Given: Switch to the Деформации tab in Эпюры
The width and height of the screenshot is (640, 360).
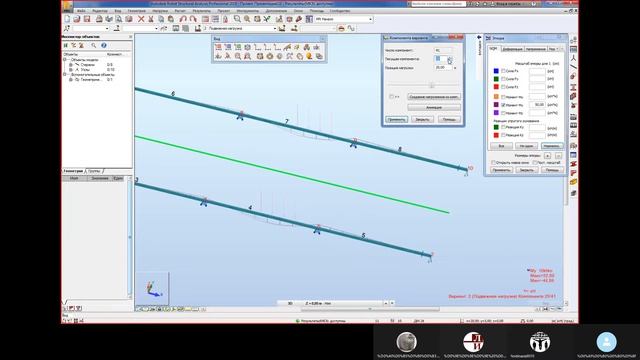Looking at the screenshot, I should (512, 49).
